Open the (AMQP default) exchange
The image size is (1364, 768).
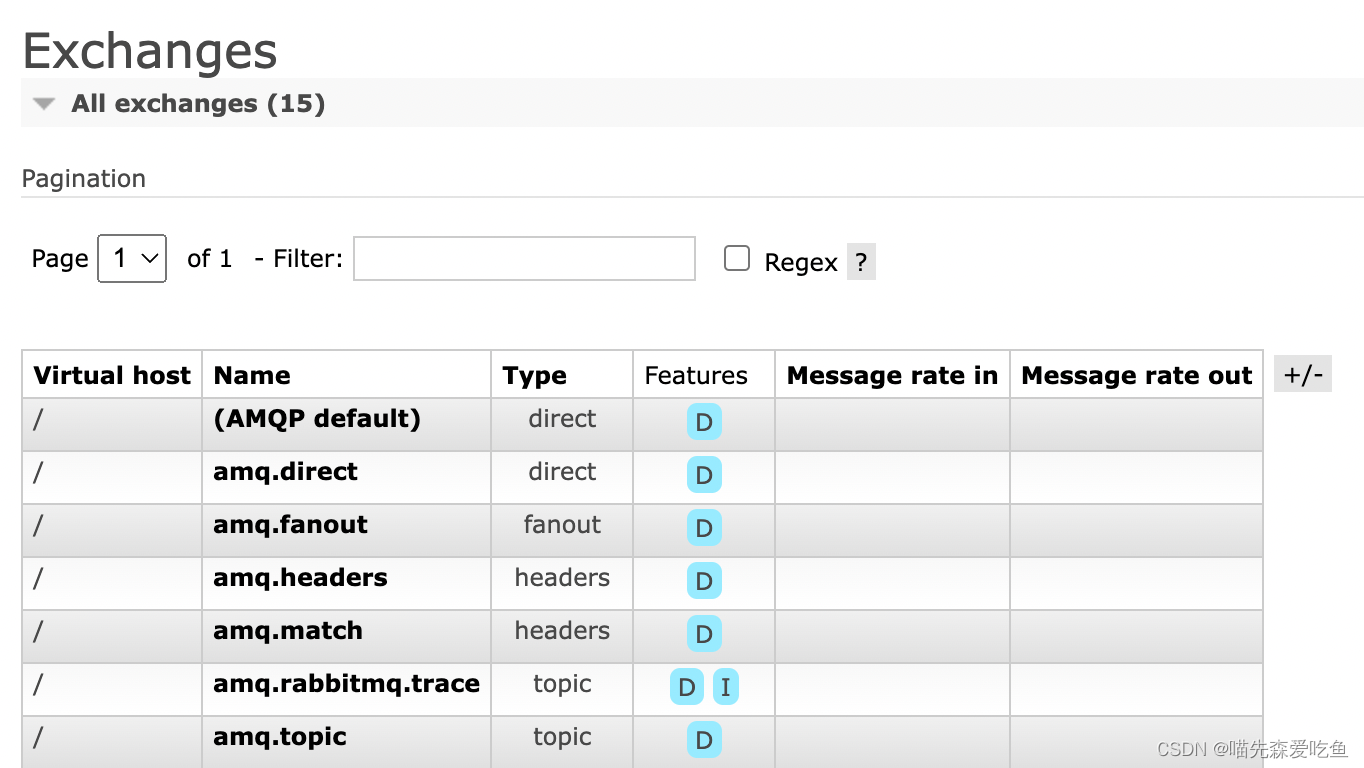click(317, 419)
